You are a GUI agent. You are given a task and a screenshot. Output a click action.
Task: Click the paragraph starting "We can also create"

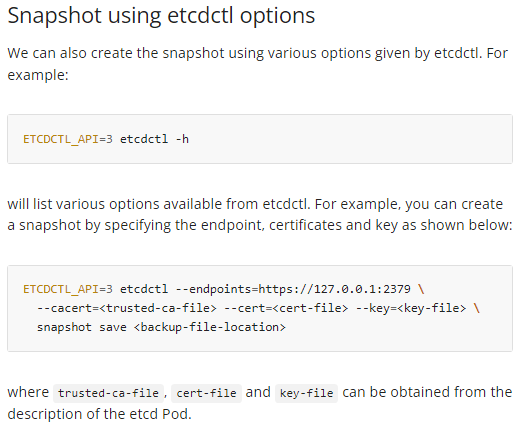coord(257,64)
